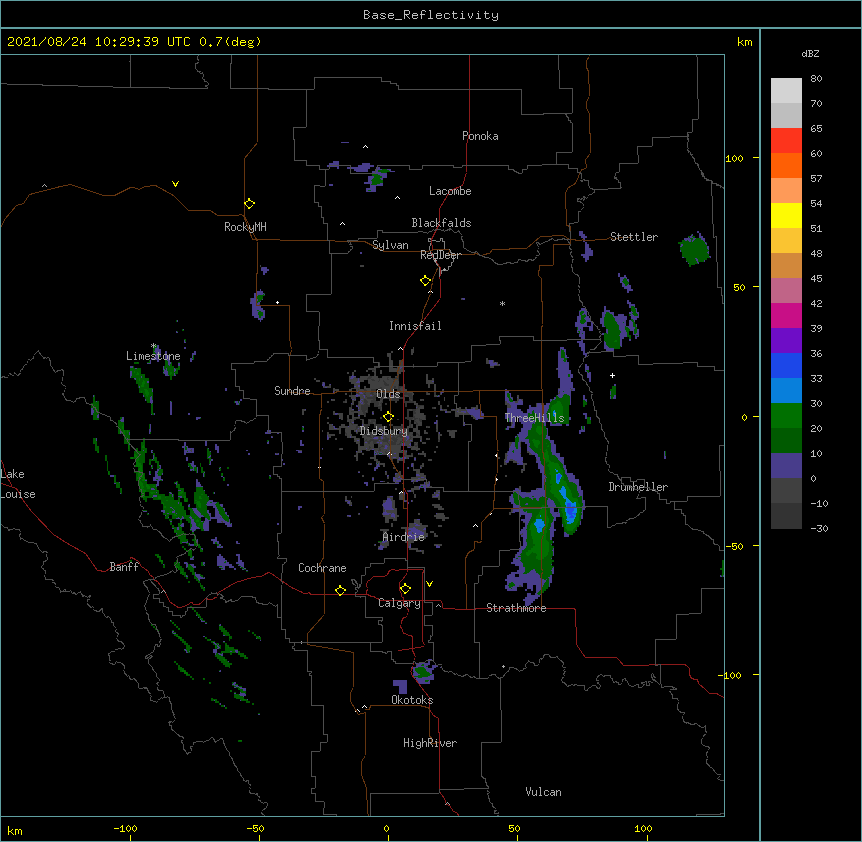Select the orange 57-60 dBZ legend swatch

click(x=786, y=165)
